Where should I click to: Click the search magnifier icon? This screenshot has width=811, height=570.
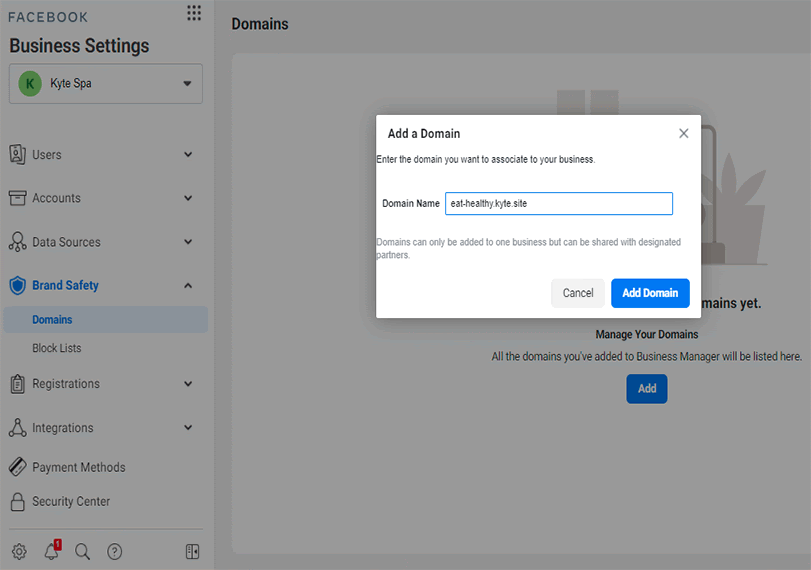(x=82, y=551)
